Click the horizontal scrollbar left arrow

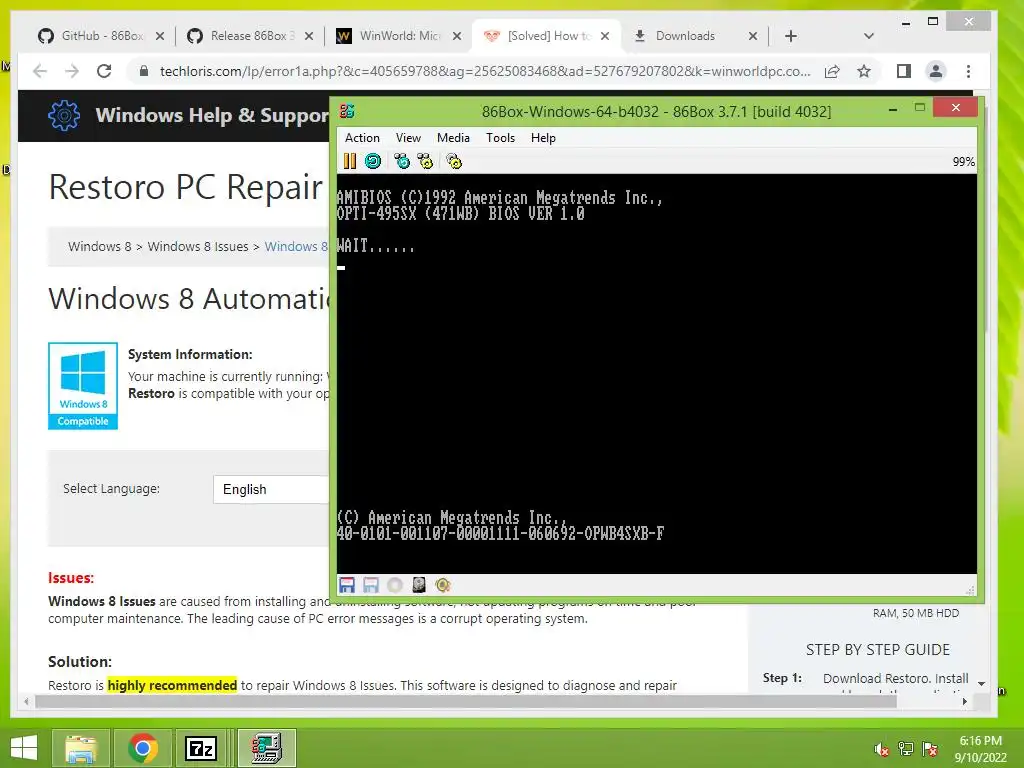point(26,701)
